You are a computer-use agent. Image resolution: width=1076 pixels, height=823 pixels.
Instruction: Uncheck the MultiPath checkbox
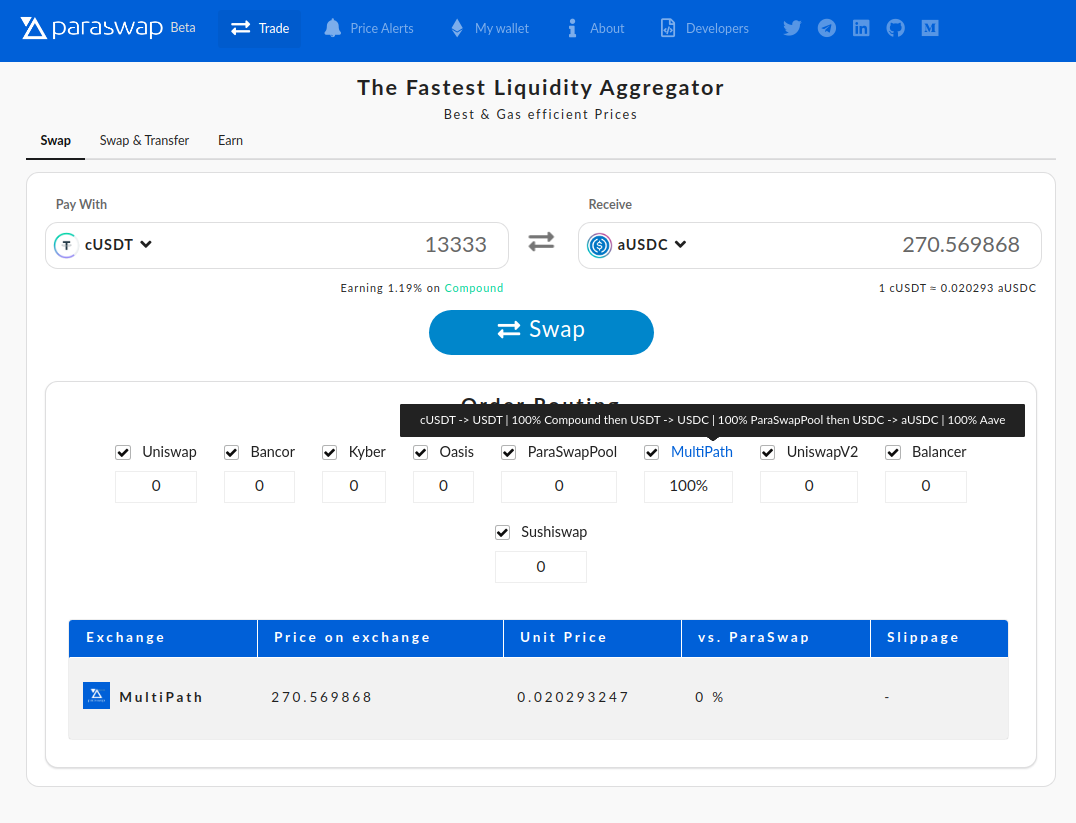[x=652, y=452]
